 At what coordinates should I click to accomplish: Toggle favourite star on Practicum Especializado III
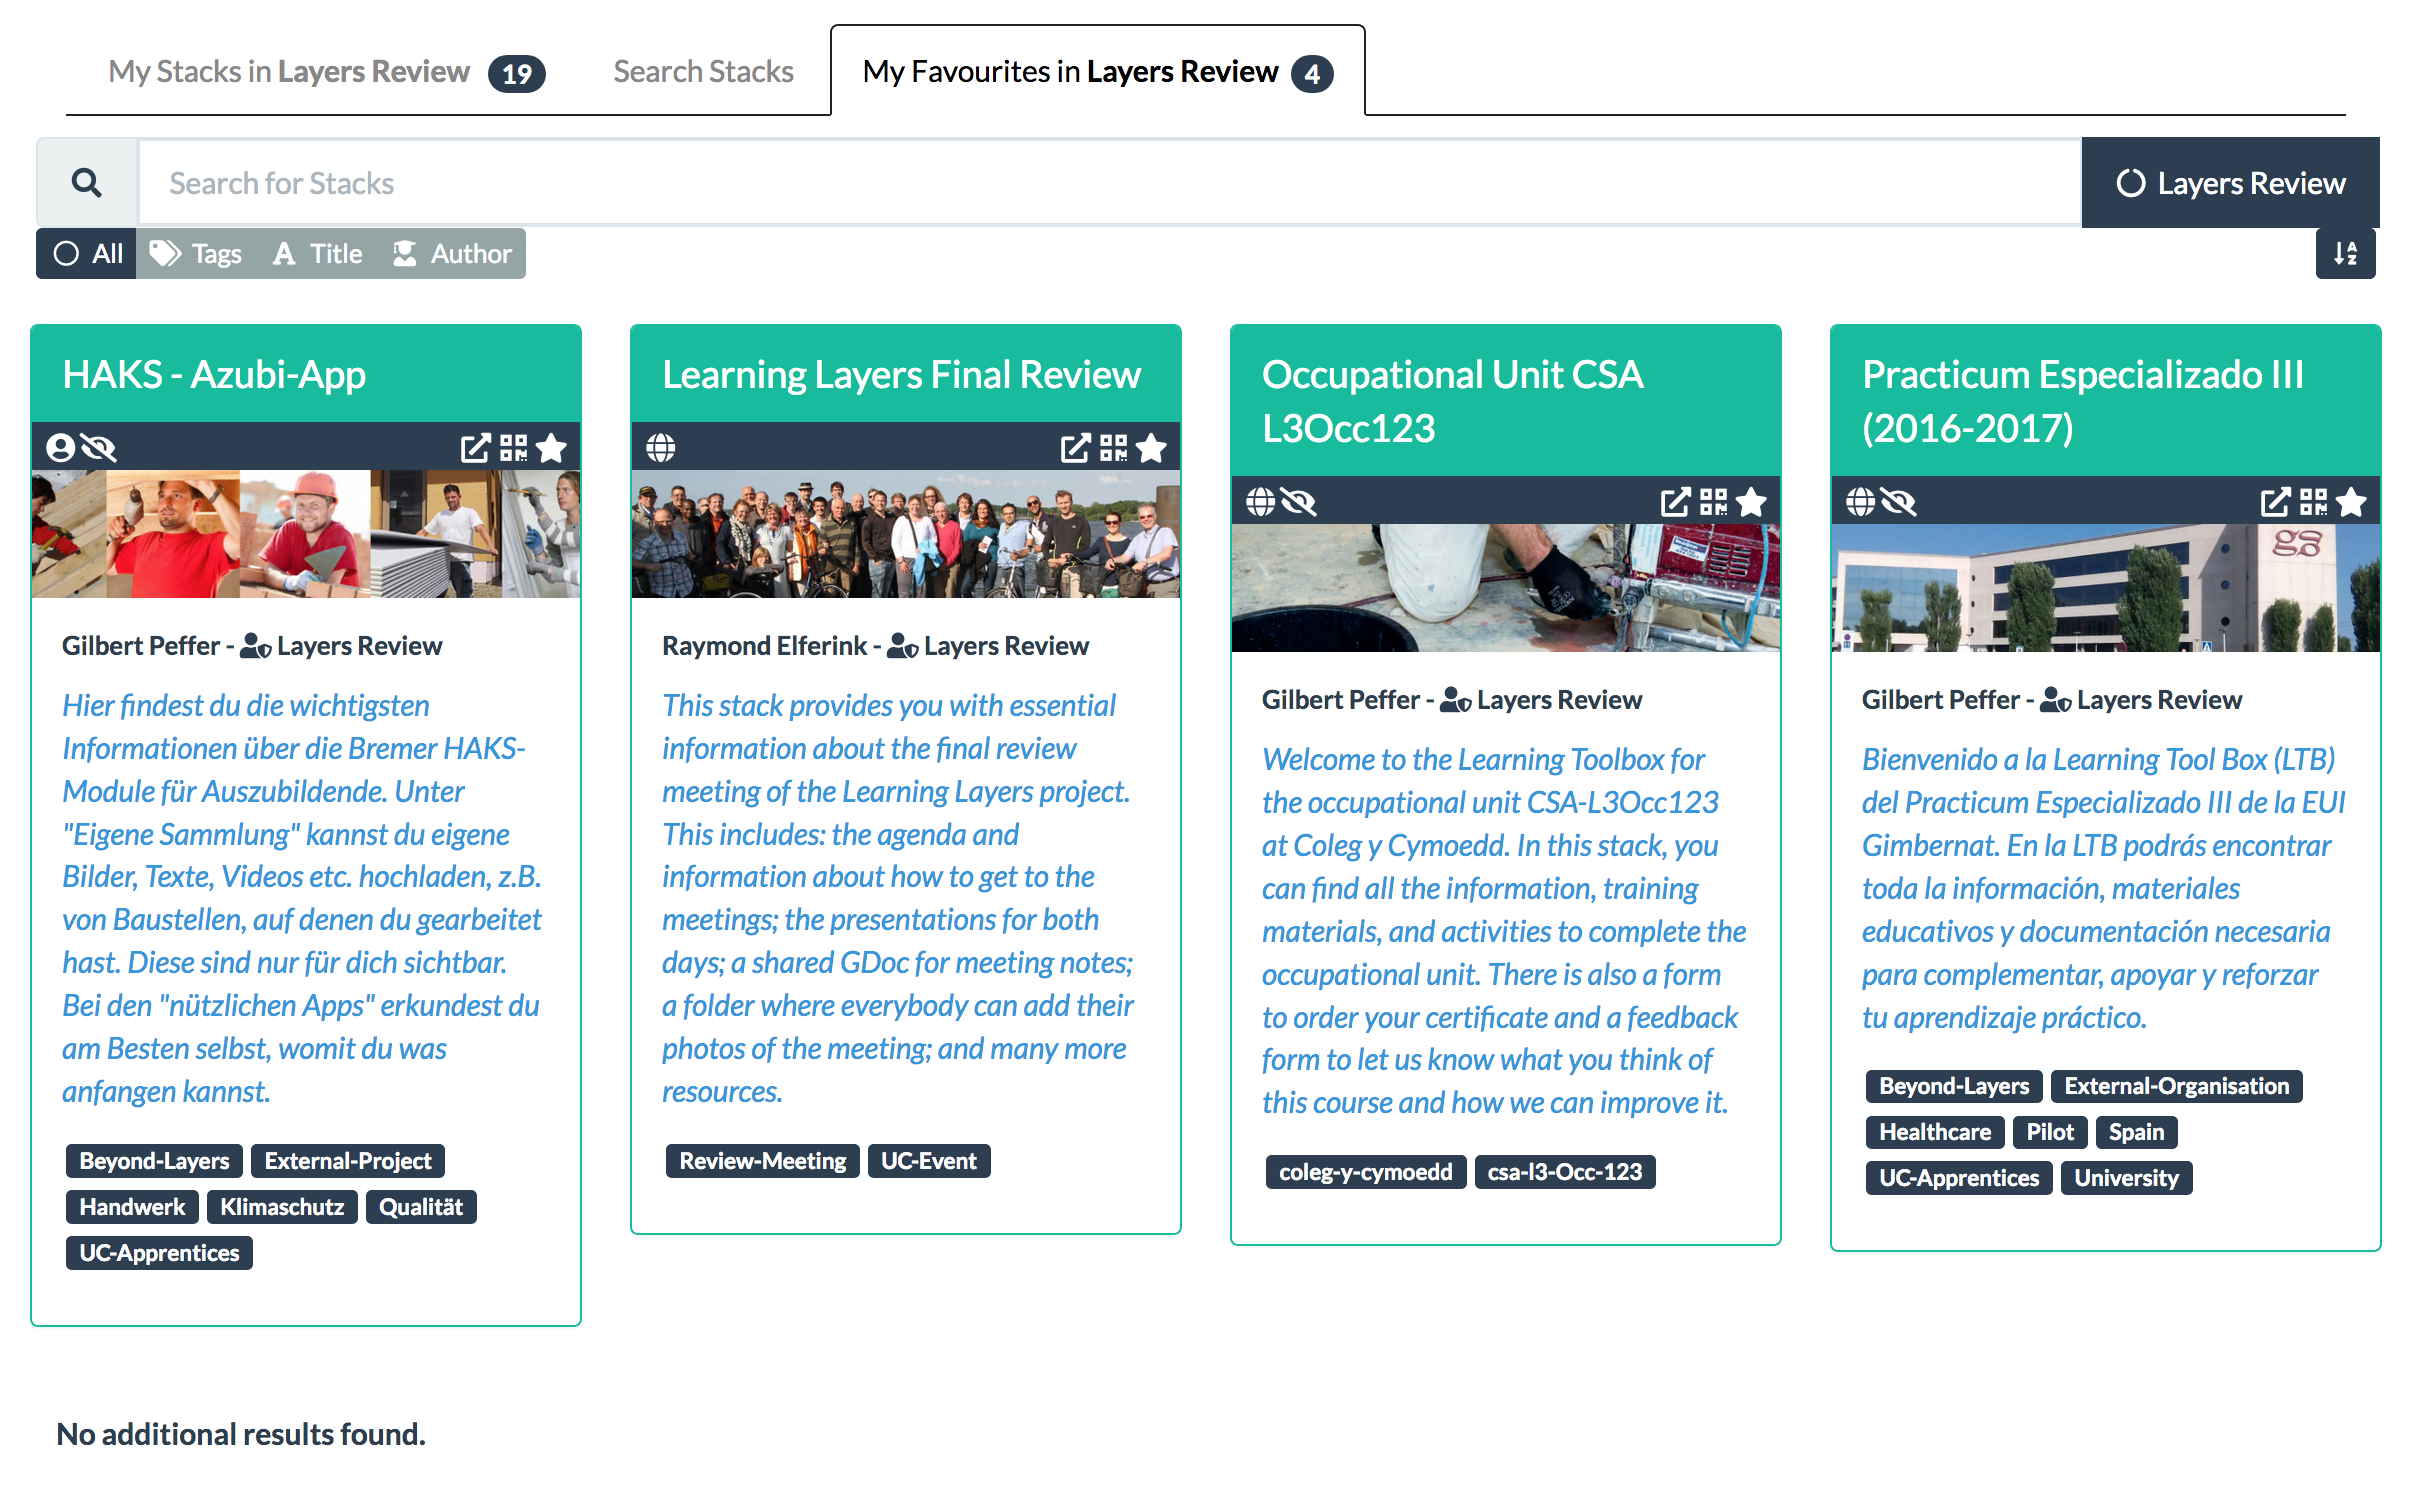[2351, 502]
